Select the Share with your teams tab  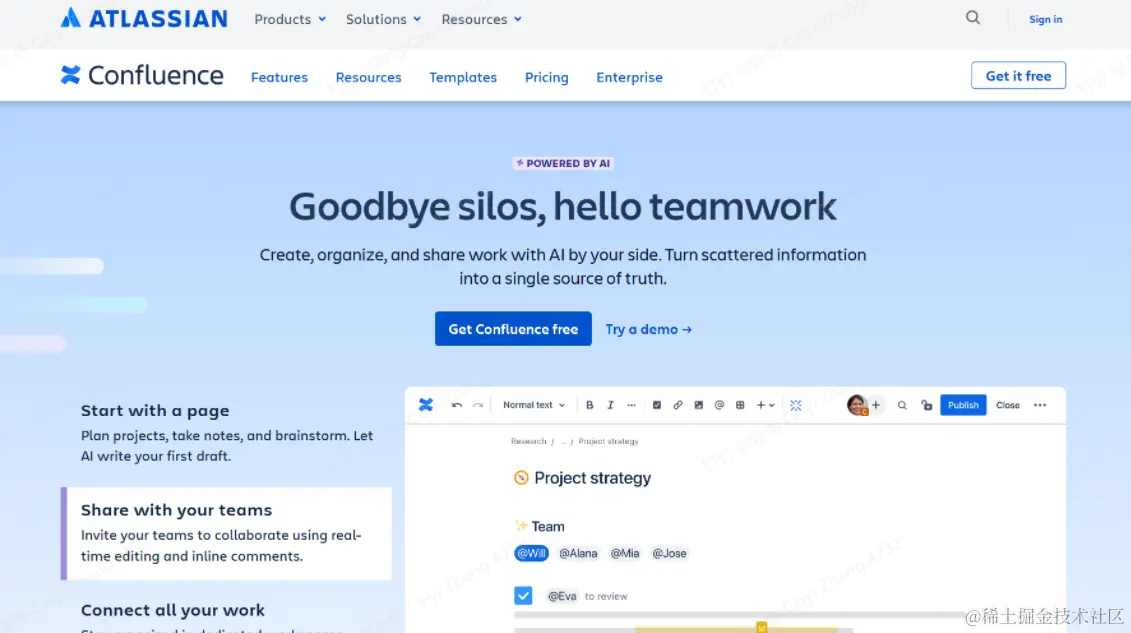click(x=226, y=533)
